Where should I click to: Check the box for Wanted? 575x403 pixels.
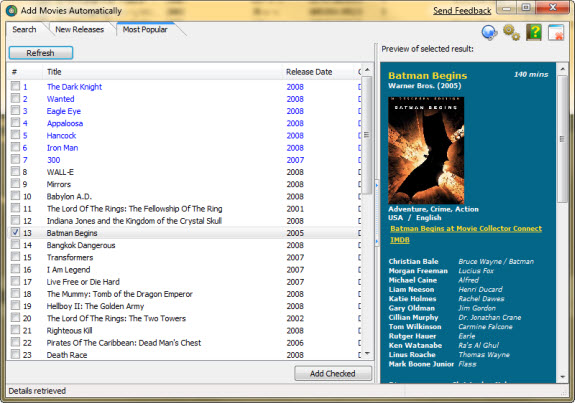(x=15, y=98)
